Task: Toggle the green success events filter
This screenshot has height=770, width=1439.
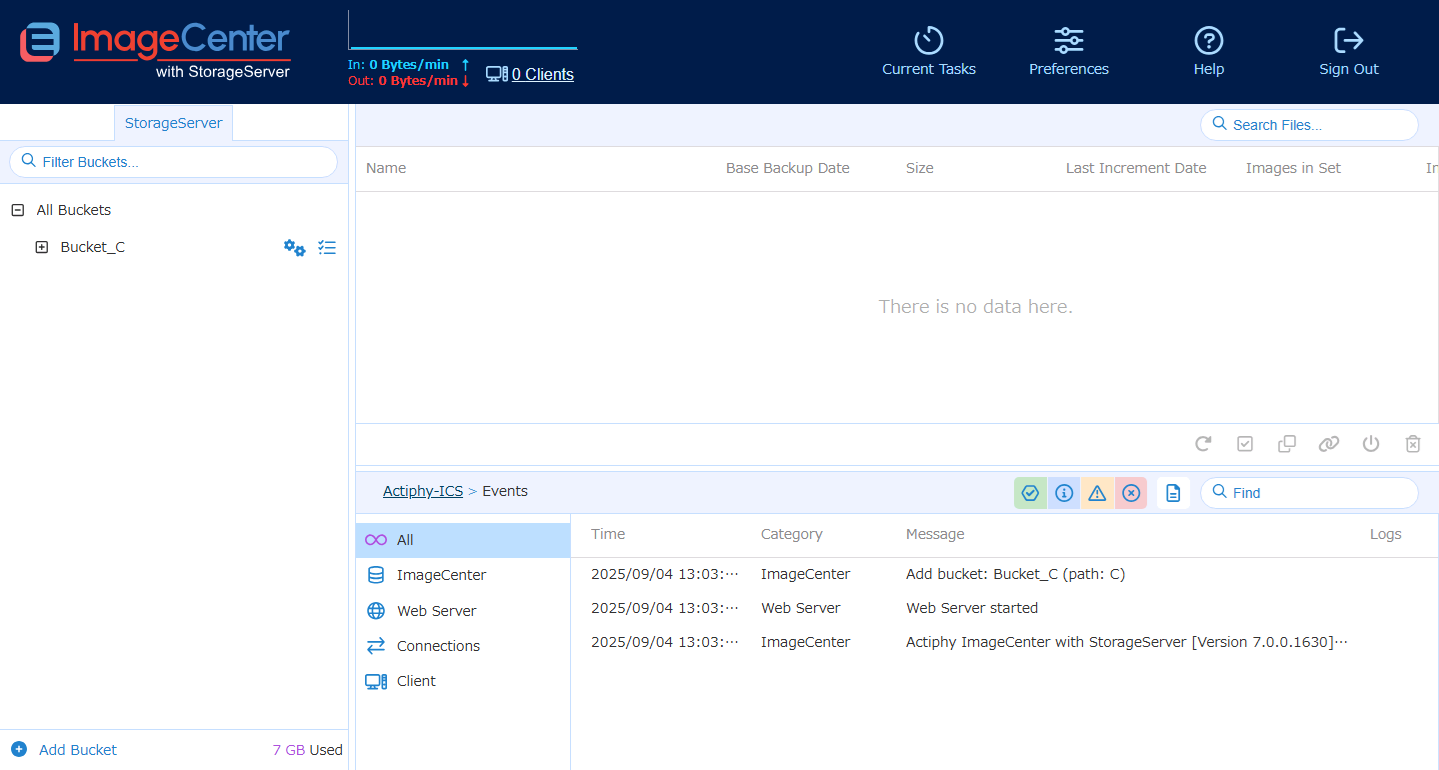Action: [1030, 493]
